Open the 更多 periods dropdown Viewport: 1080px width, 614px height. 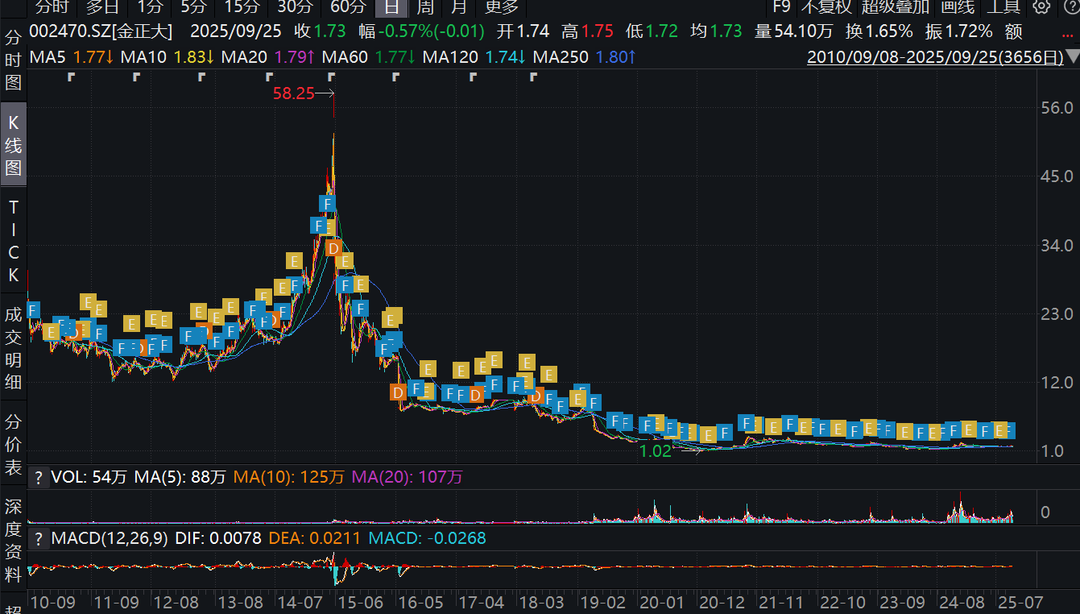click(501, 7)
